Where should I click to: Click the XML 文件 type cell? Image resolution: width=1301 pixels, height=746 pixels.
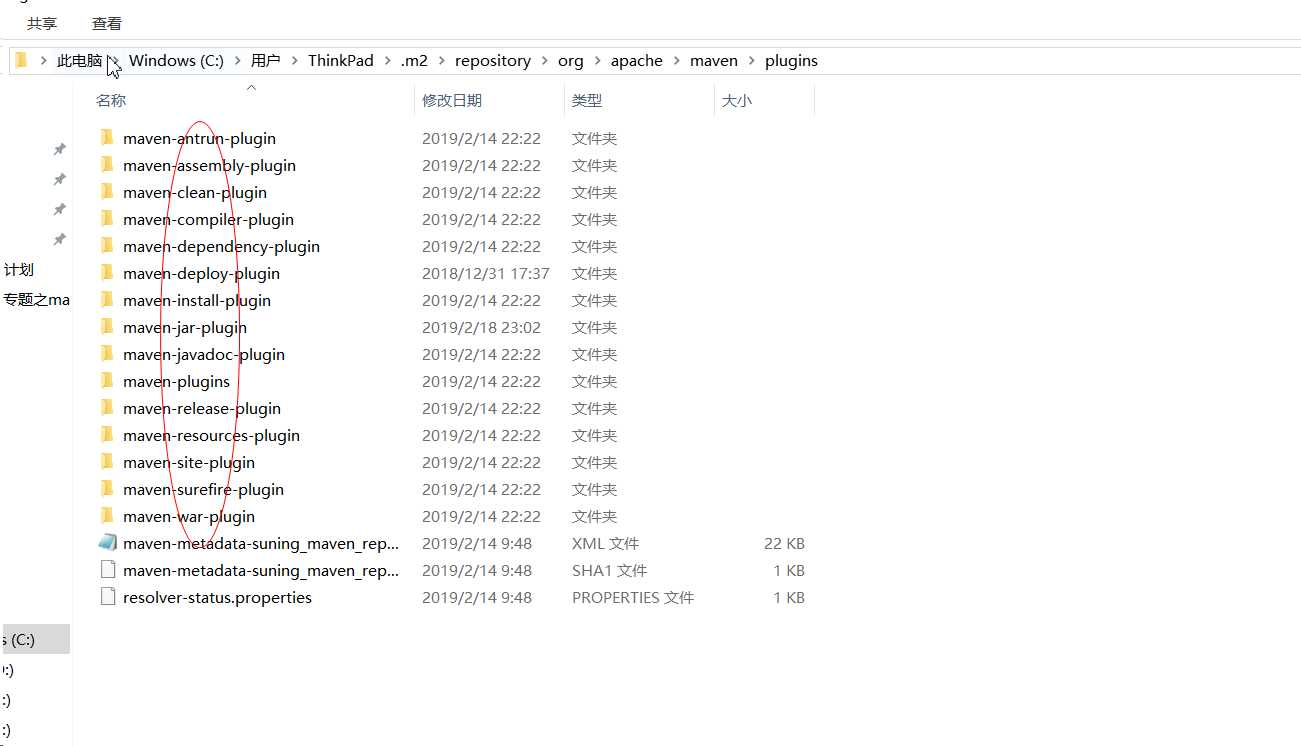(x=606, y=544)
